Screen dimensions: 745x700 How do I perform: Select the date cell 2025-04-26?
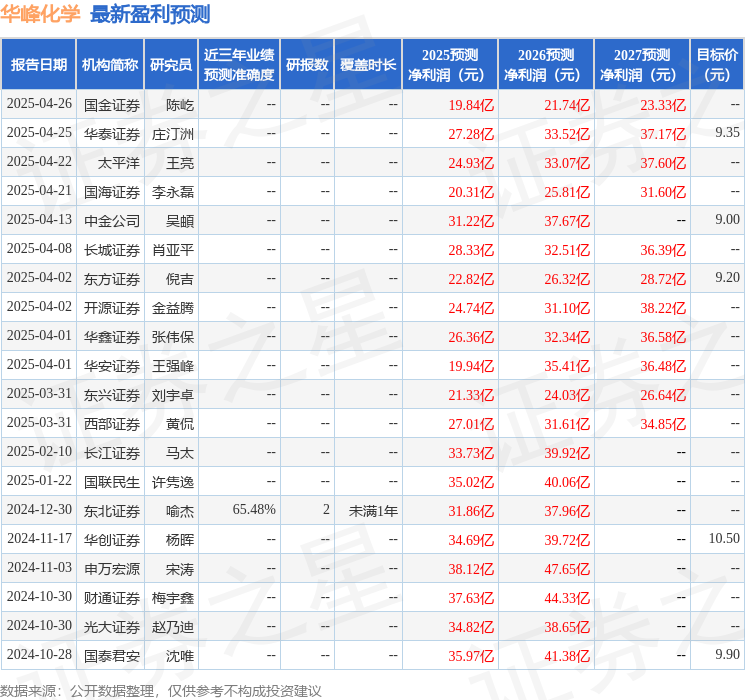click(39, 104)
